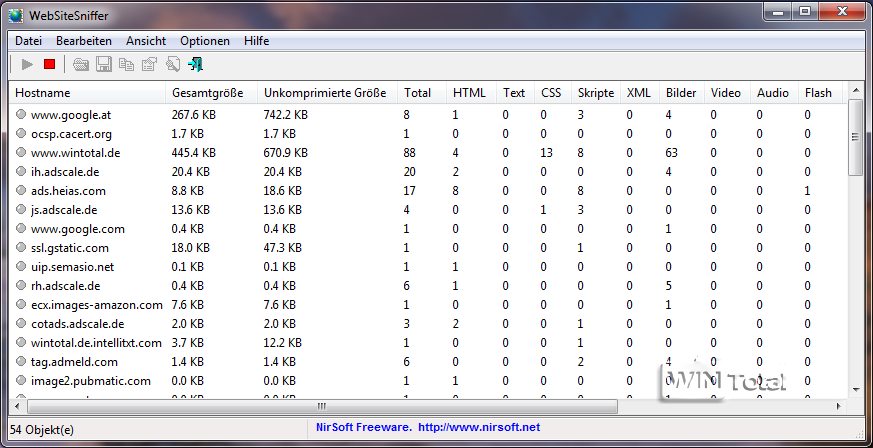Click the status dot beside ocsp.cacert.org

click(21, 133)
